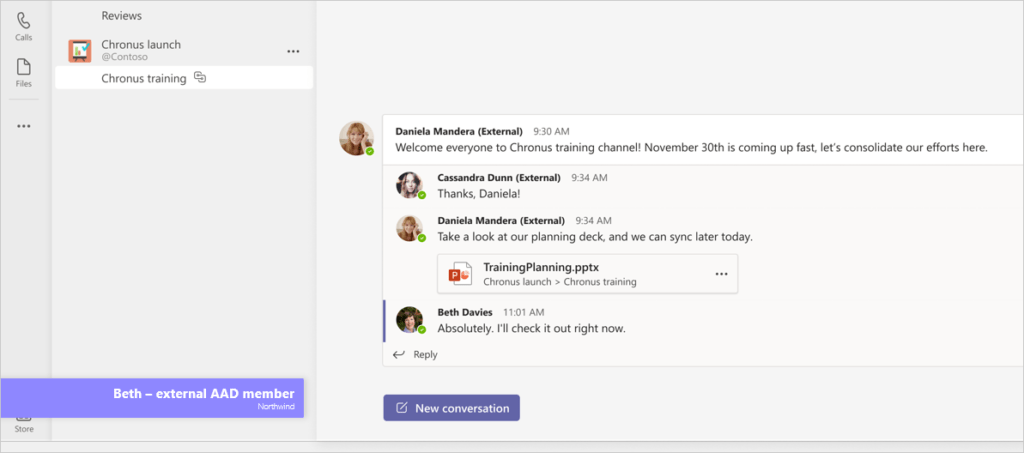This screenshot has height=453, width=1024.
Task: Select the Reviews channel
Action: coord(121,16)
